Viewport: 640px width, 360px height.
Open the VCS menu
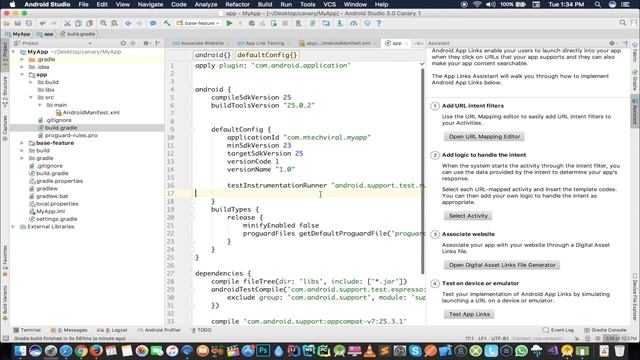point(329,4)
